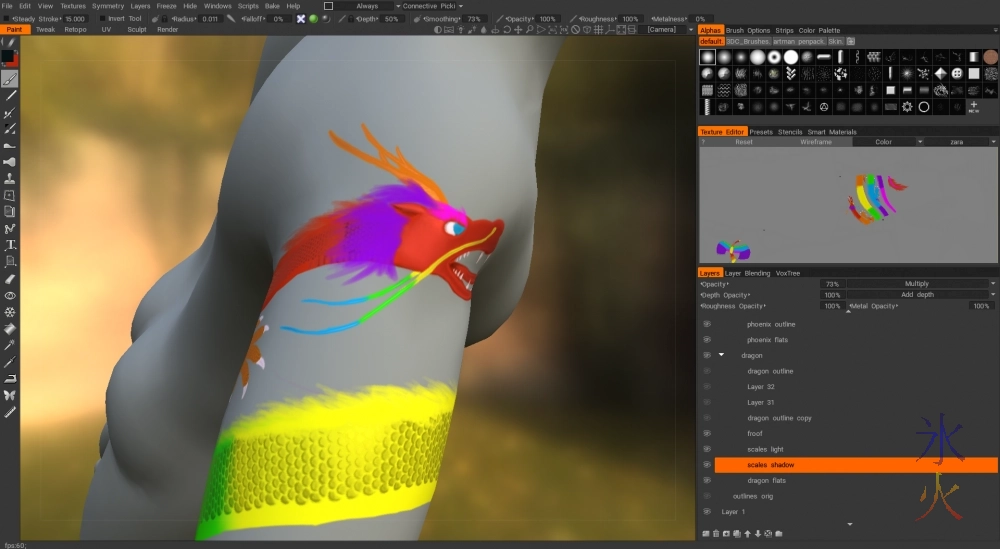Collapse the dragon layer group
Screen dimensions: 1000x549
pos(721,355)
